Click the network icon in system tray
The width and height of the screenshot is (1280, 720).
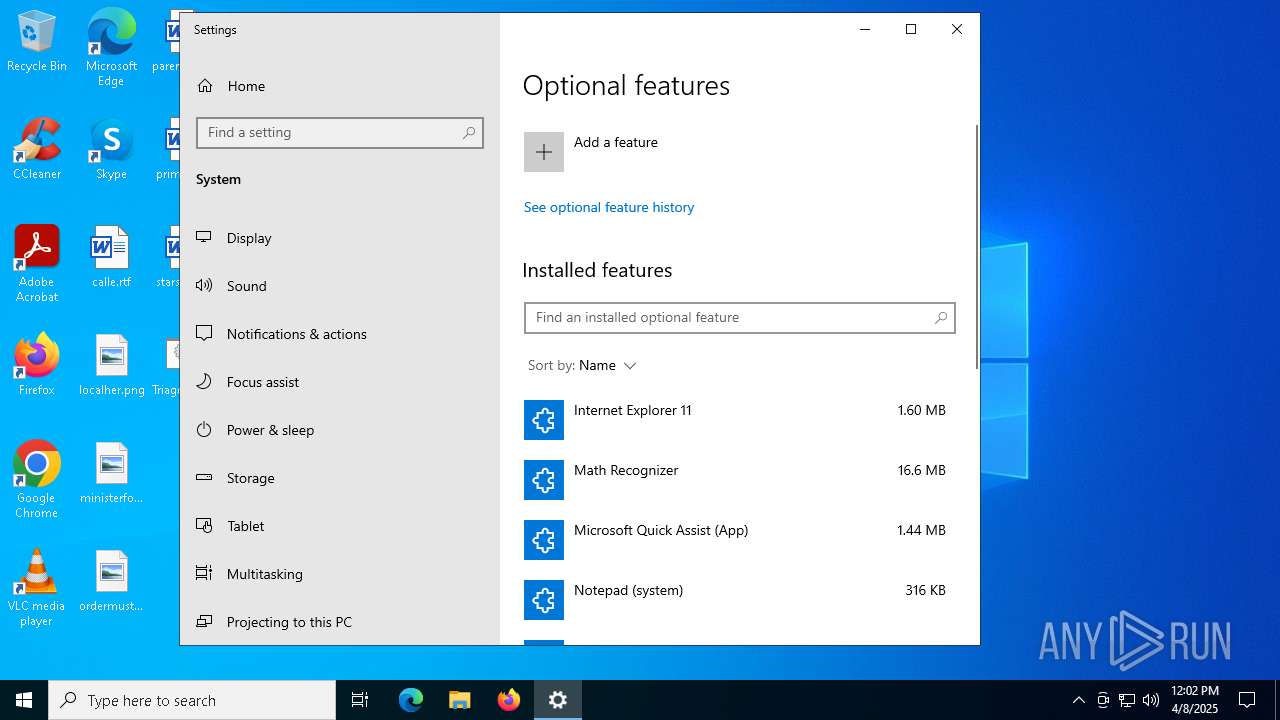pos(1127,700)
